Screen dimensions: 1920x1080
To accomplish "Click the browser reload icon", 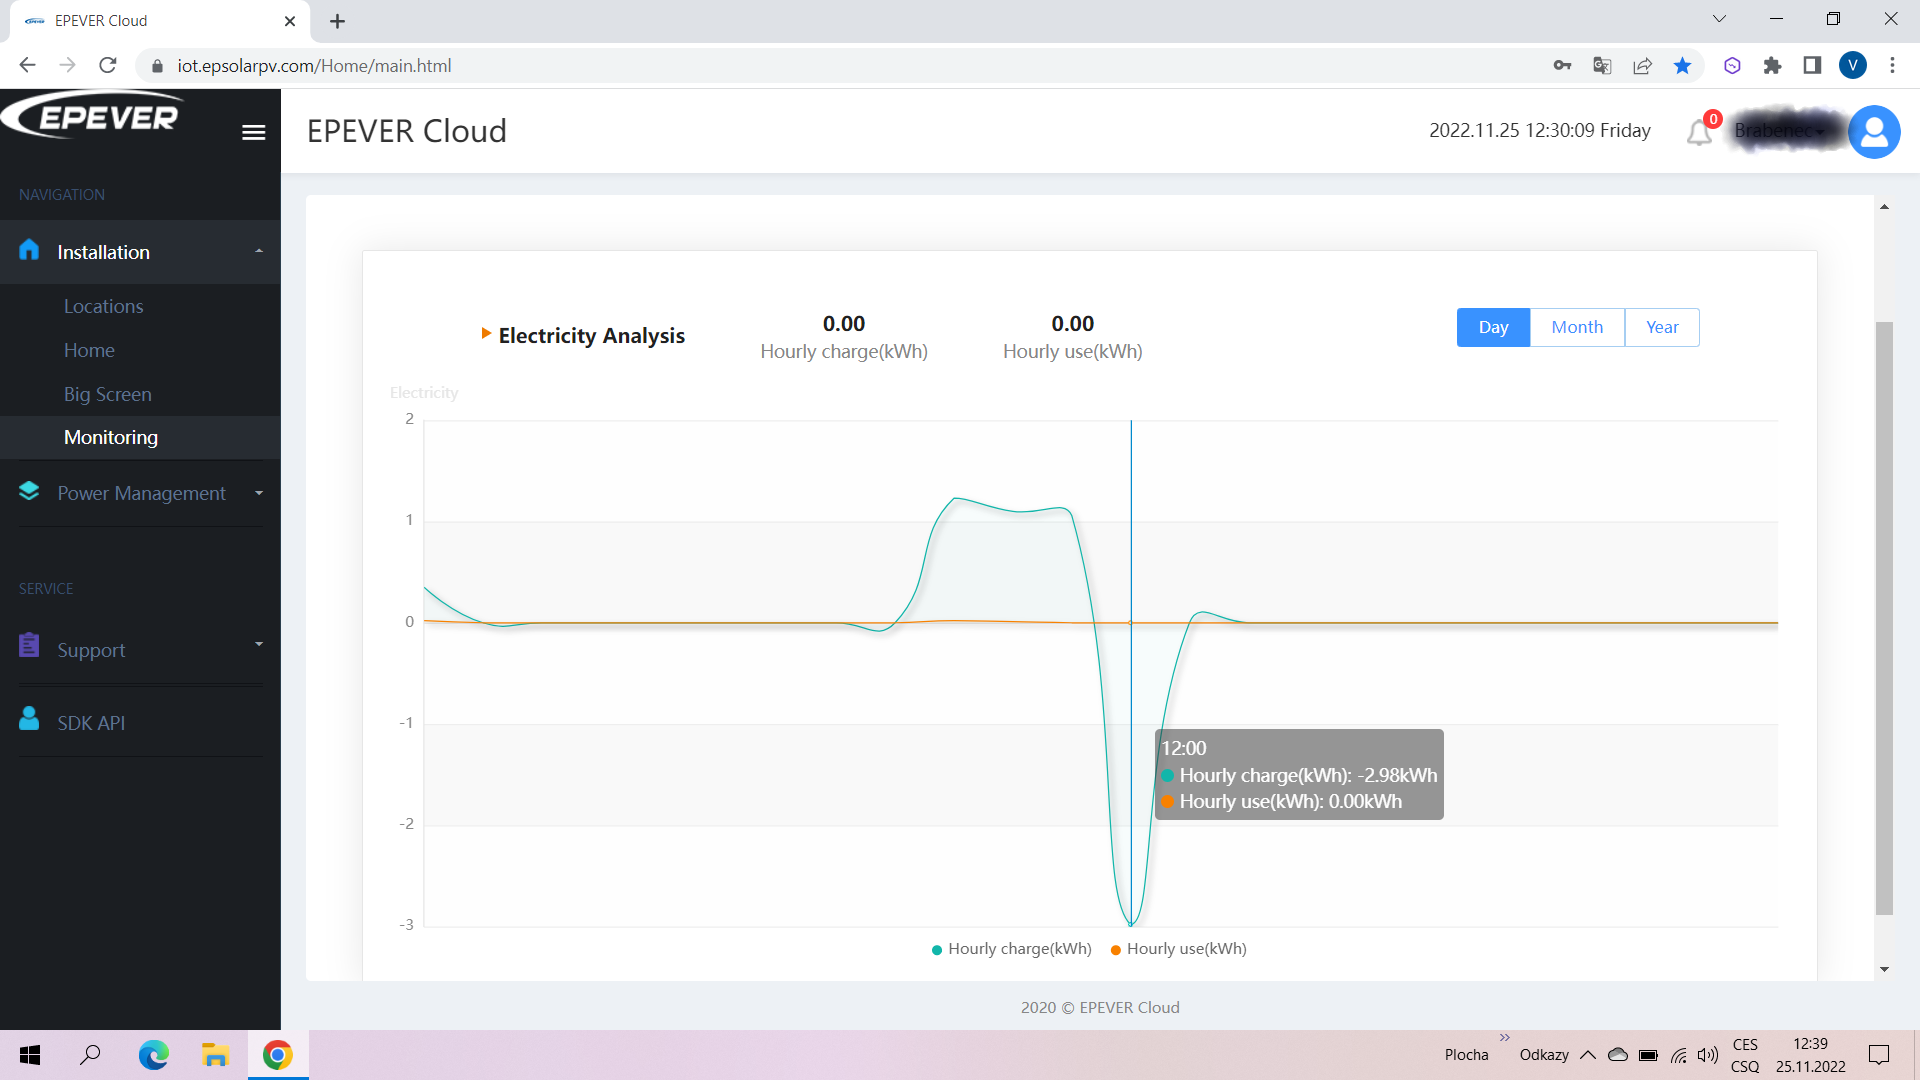I will click(x=108, y=66).
